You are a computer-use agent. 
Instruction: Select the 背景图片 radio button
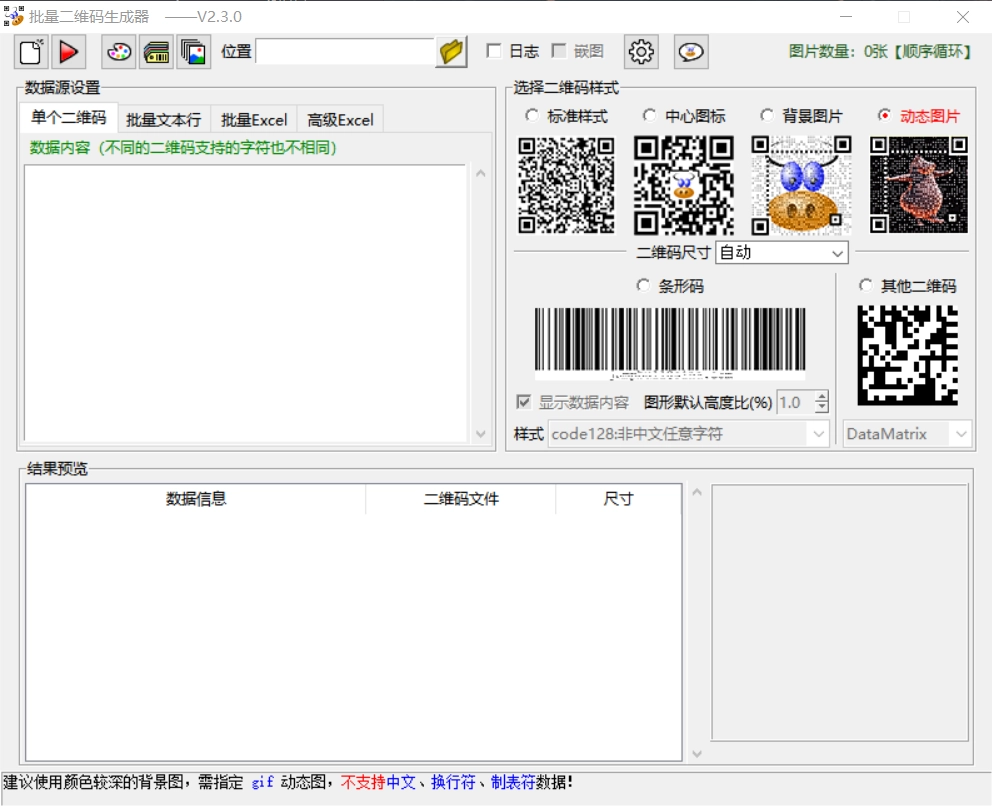(x=766, y=115)
